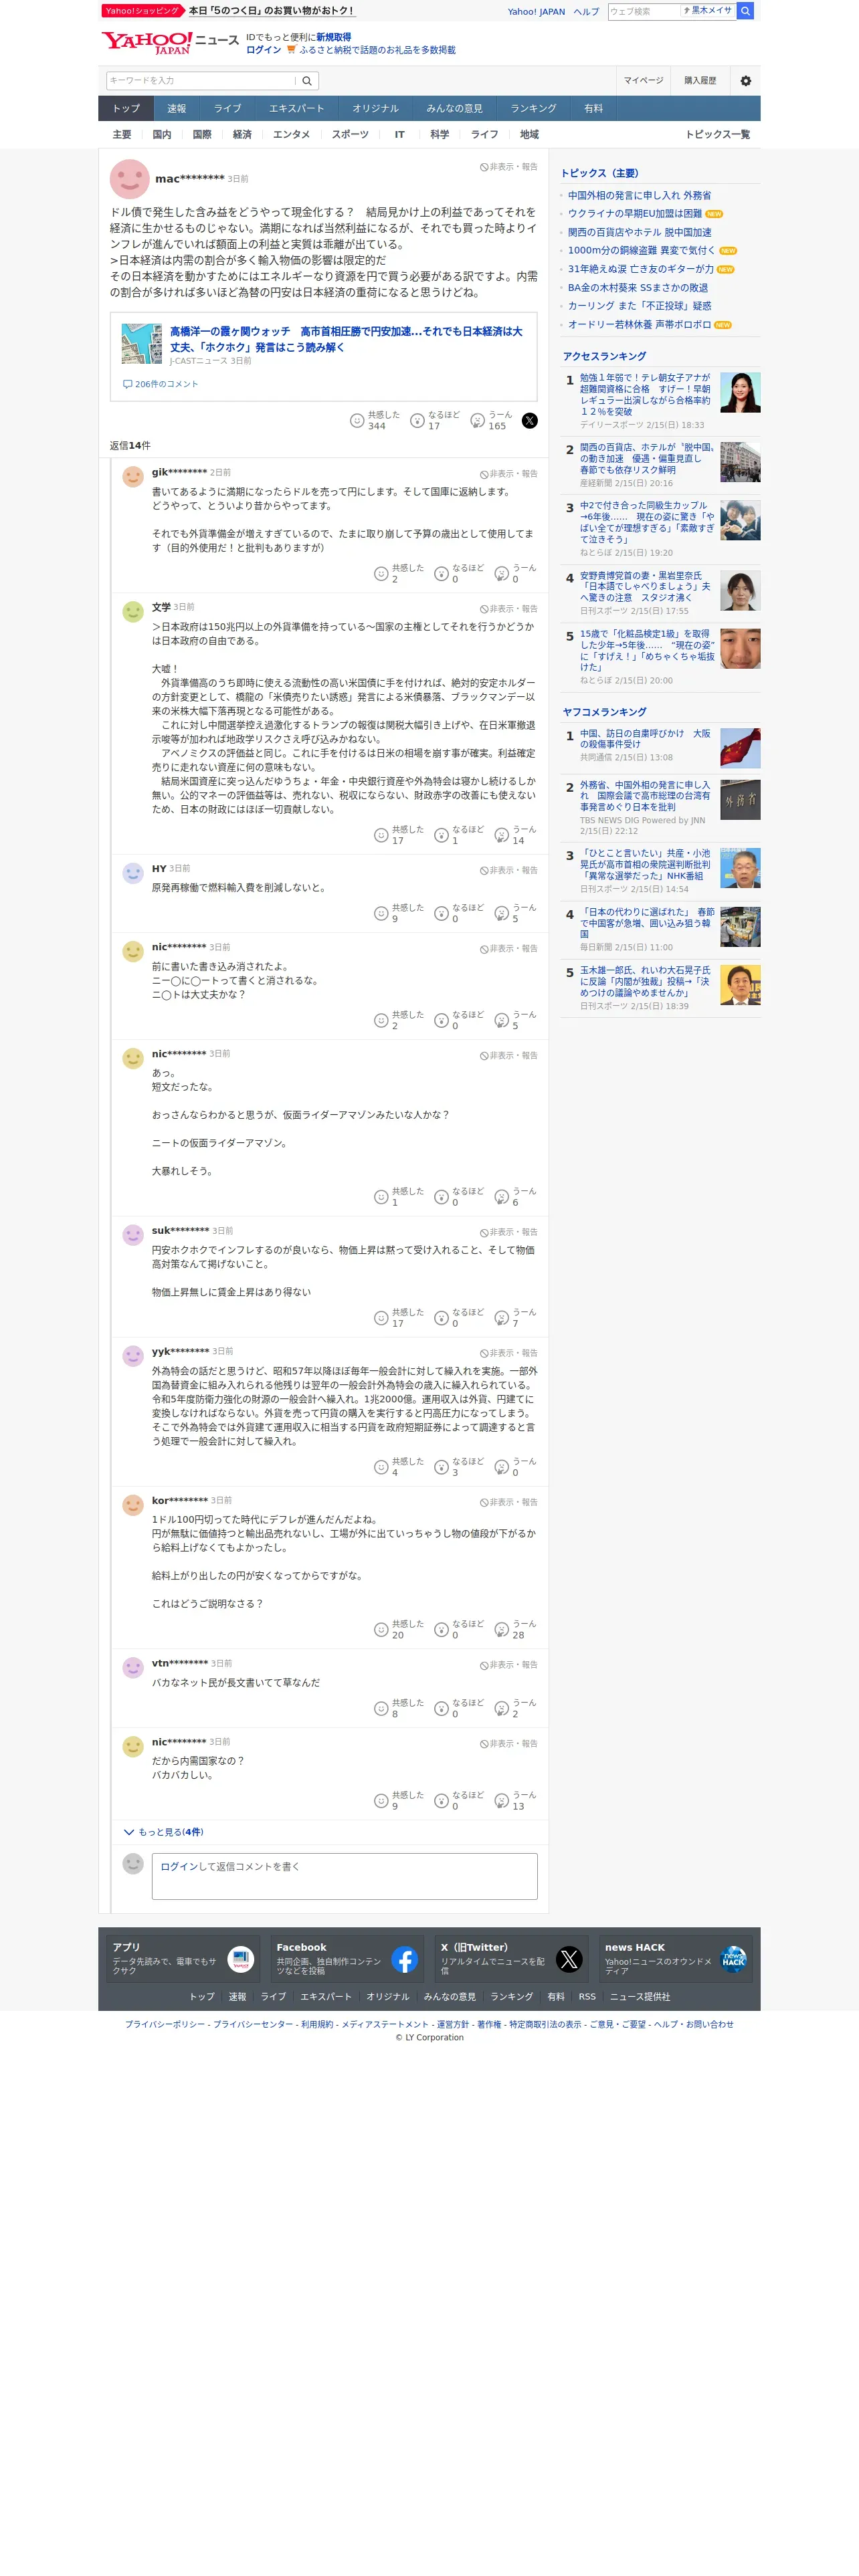Select the 有料 tab
The image size is (859, 2576).
593,109
